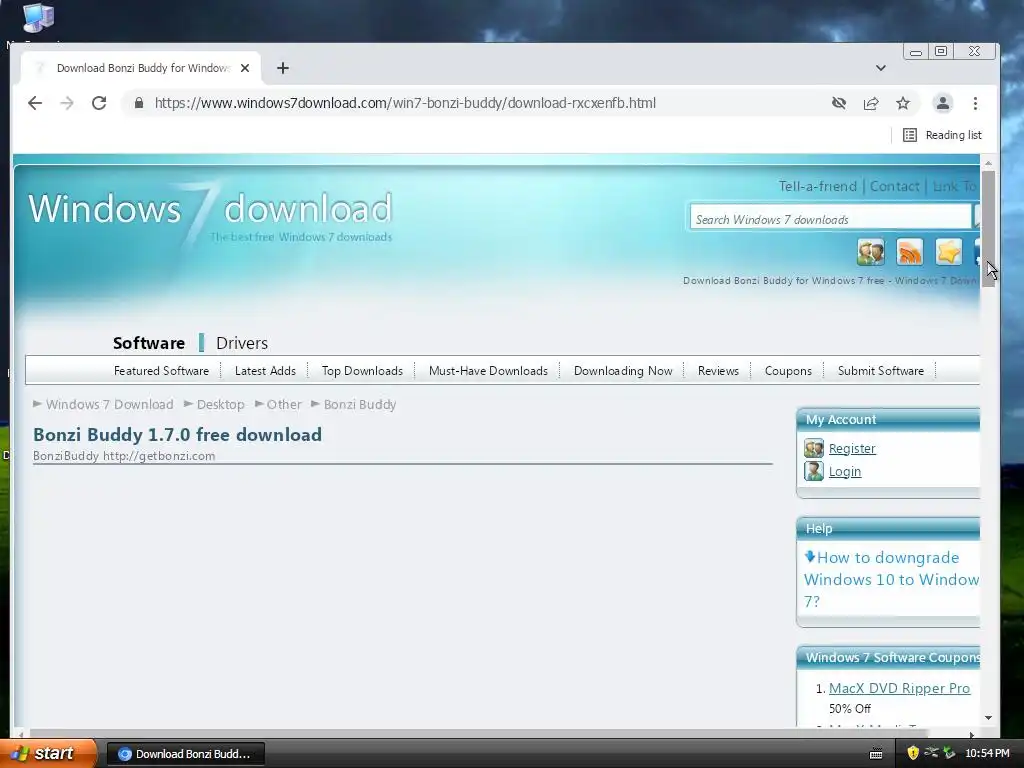Click the gold star favorites icon

tap(948, 252)
